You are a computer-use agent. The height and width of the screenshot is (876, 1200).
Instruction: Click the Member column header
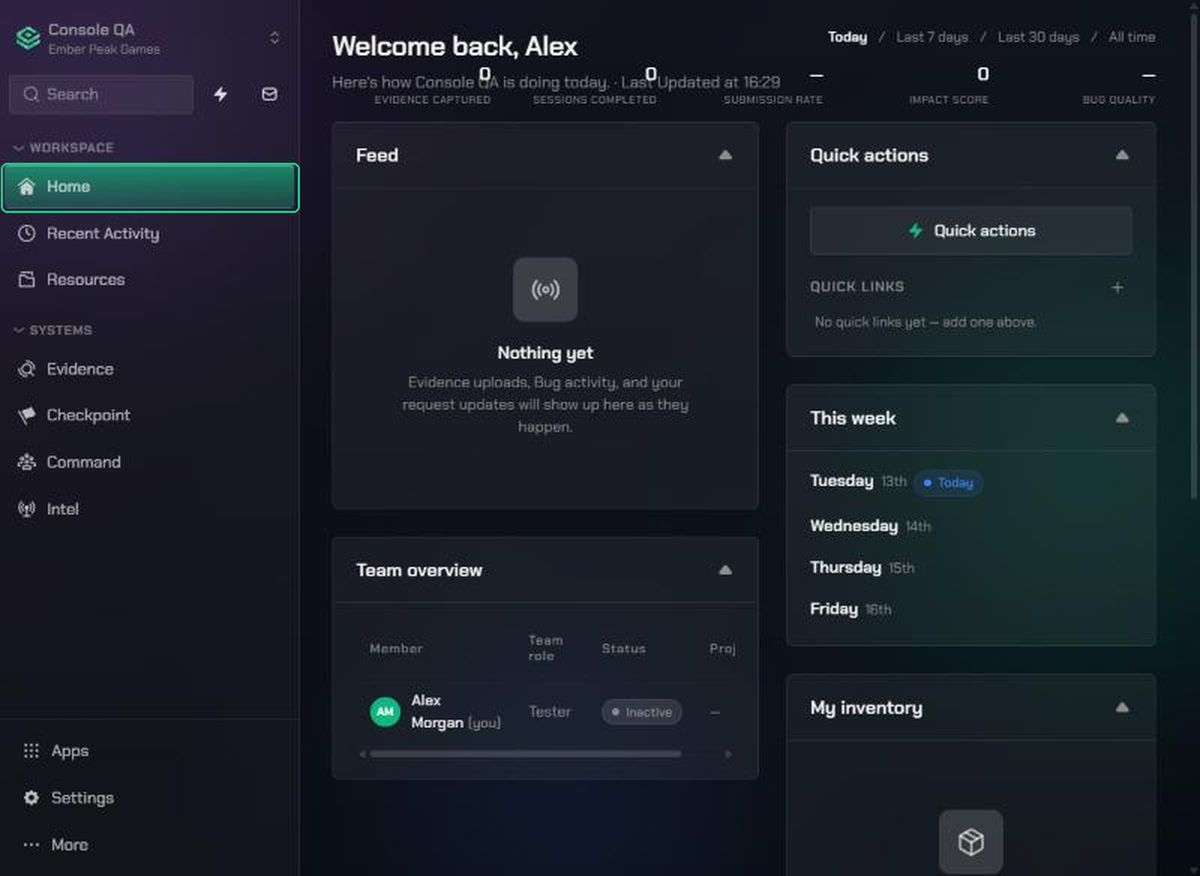[396, 648]
